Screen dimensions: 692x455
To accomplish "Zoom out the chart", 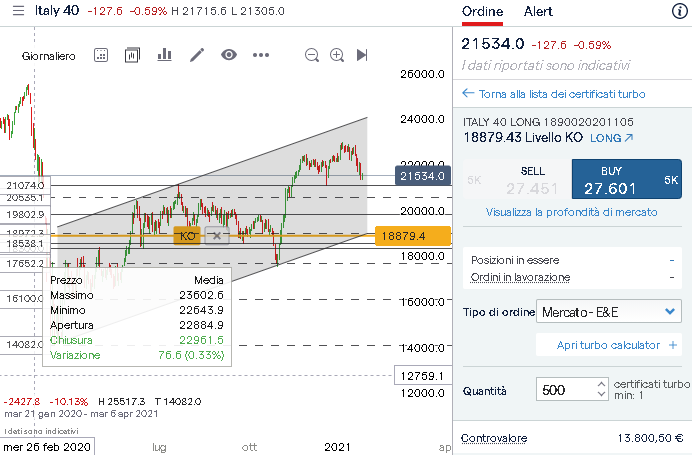I will [312, 55].
